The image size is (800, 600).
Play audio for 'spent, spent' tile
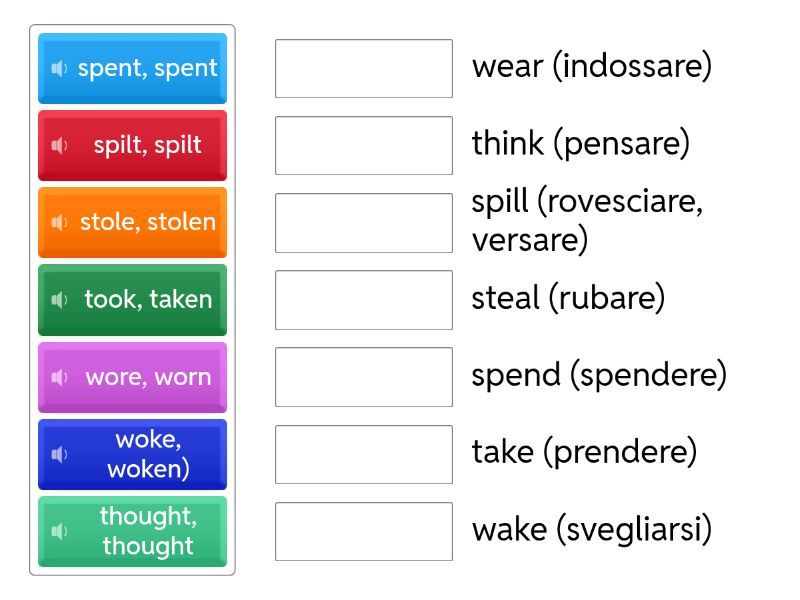point(59,68)
